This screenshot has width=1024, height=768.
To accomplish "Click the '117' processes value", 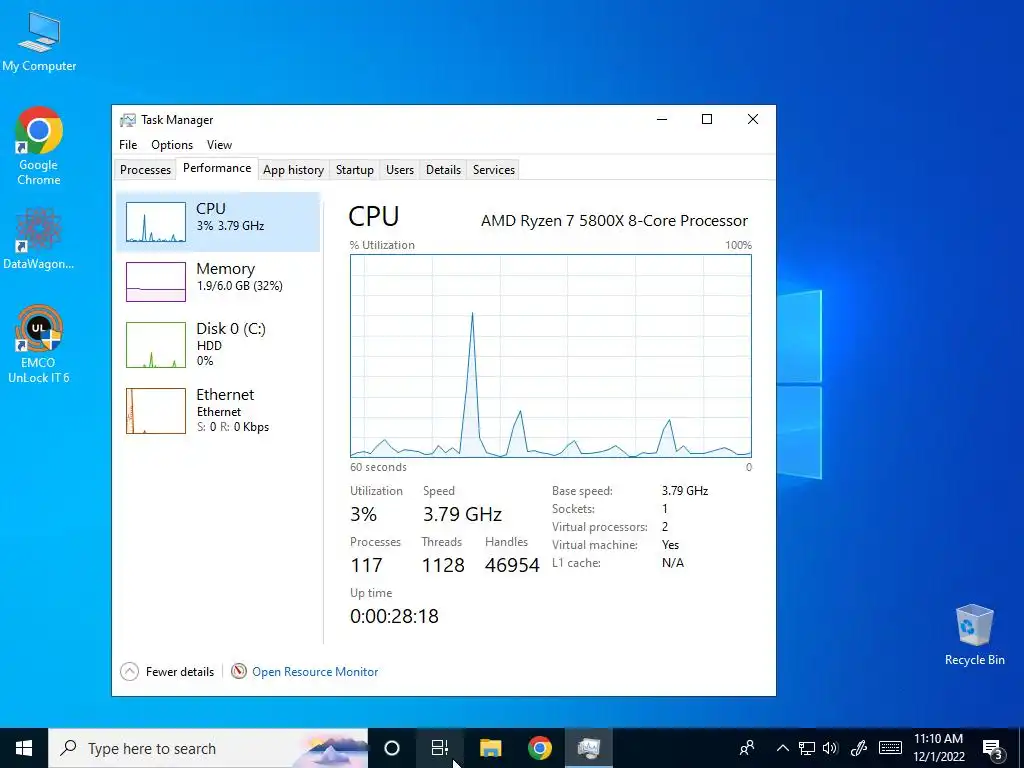I will (366, 565).
